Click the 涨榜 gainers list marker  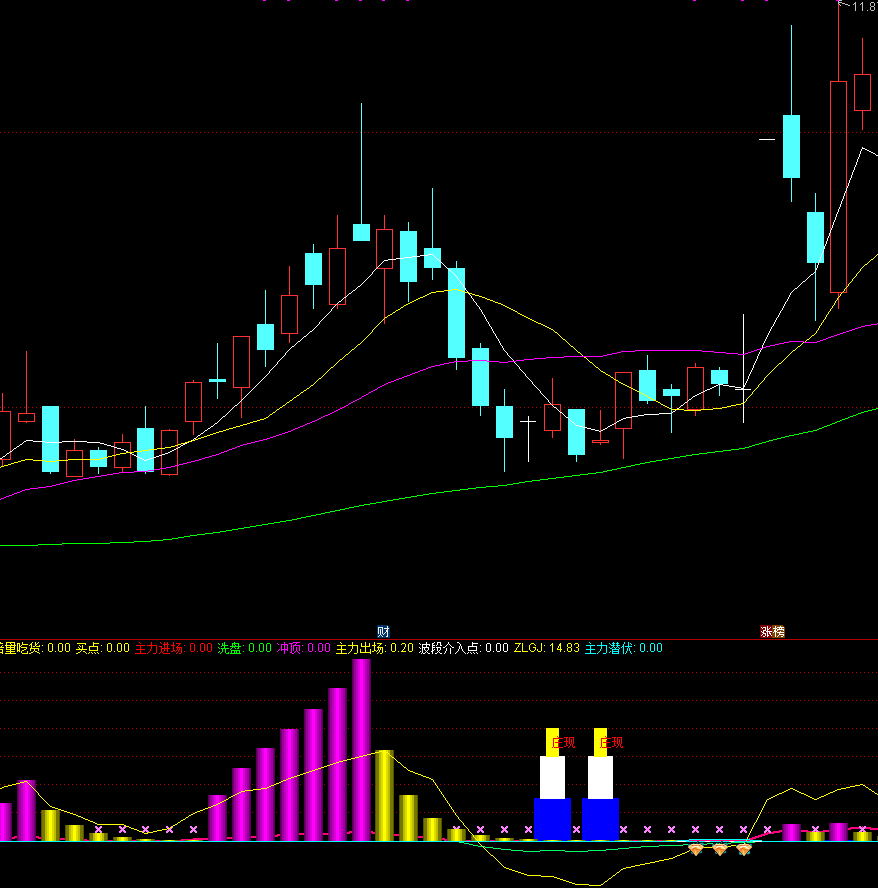pos(772,632)
